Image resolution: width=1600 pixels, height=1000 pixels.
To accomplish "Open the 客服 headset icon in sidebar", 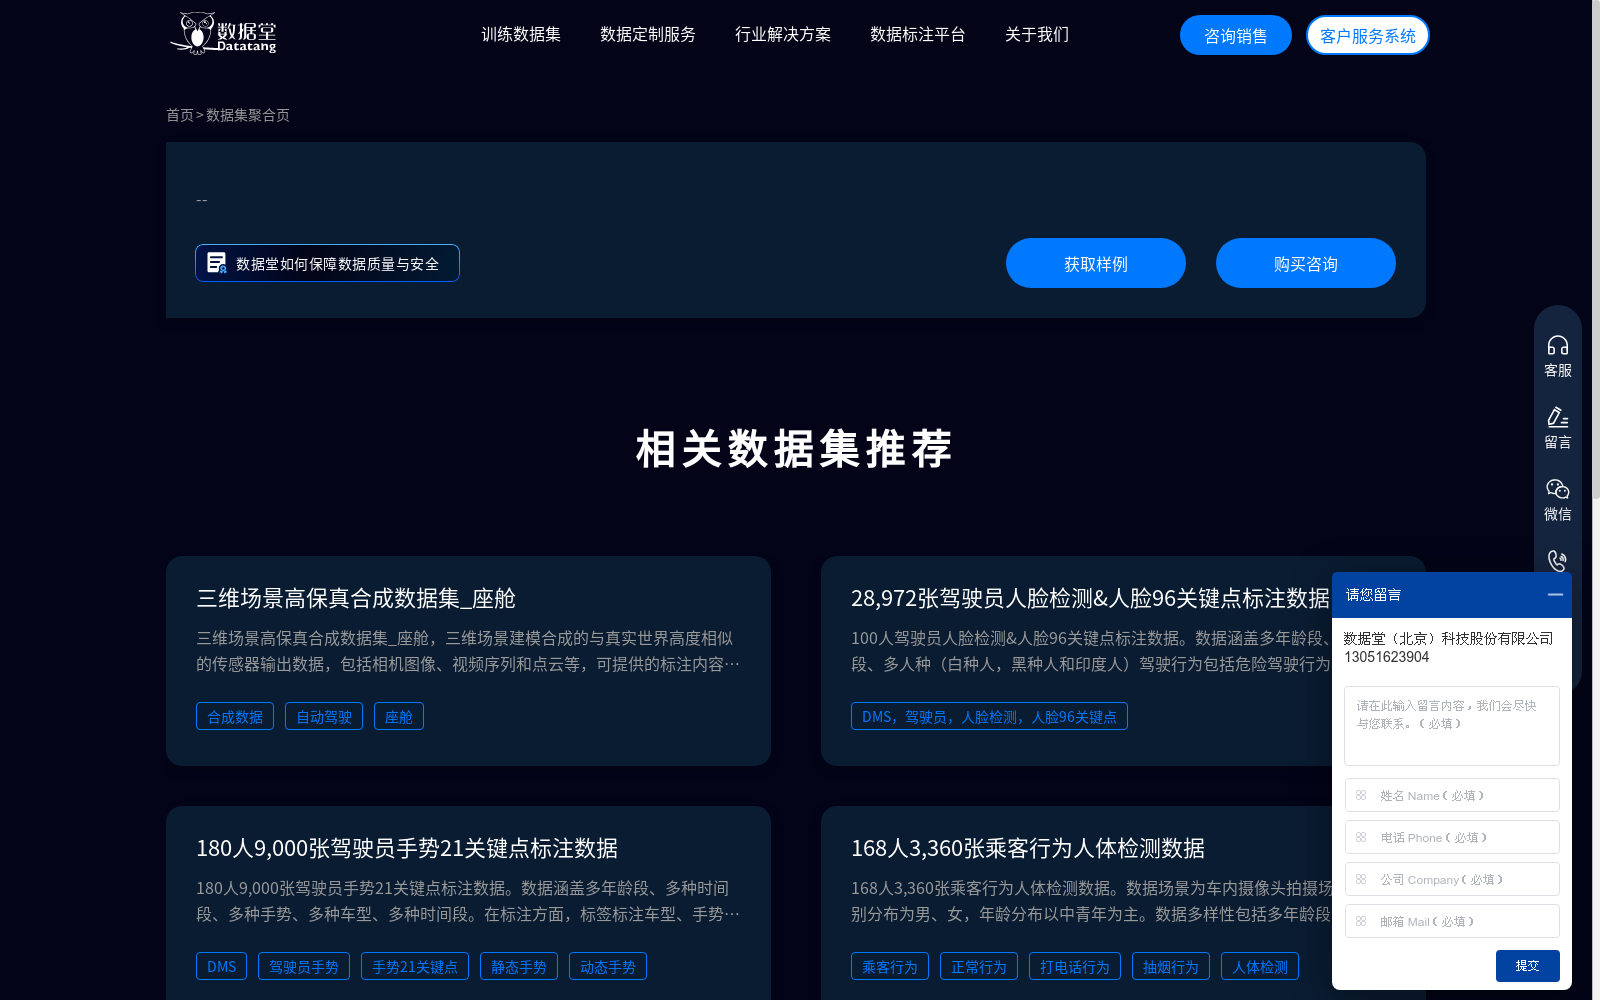I will click(x=1558, y=346).
